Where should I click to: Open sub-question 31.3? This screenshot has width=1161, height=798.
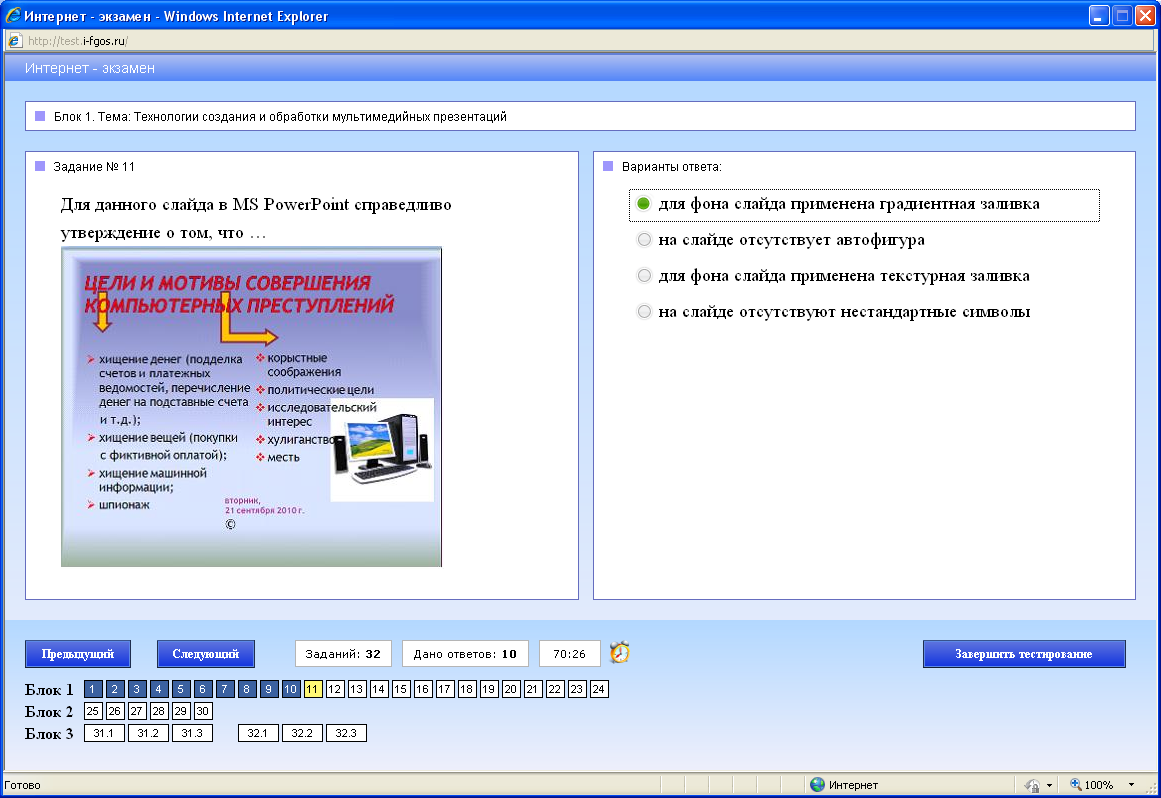[192, 733]
